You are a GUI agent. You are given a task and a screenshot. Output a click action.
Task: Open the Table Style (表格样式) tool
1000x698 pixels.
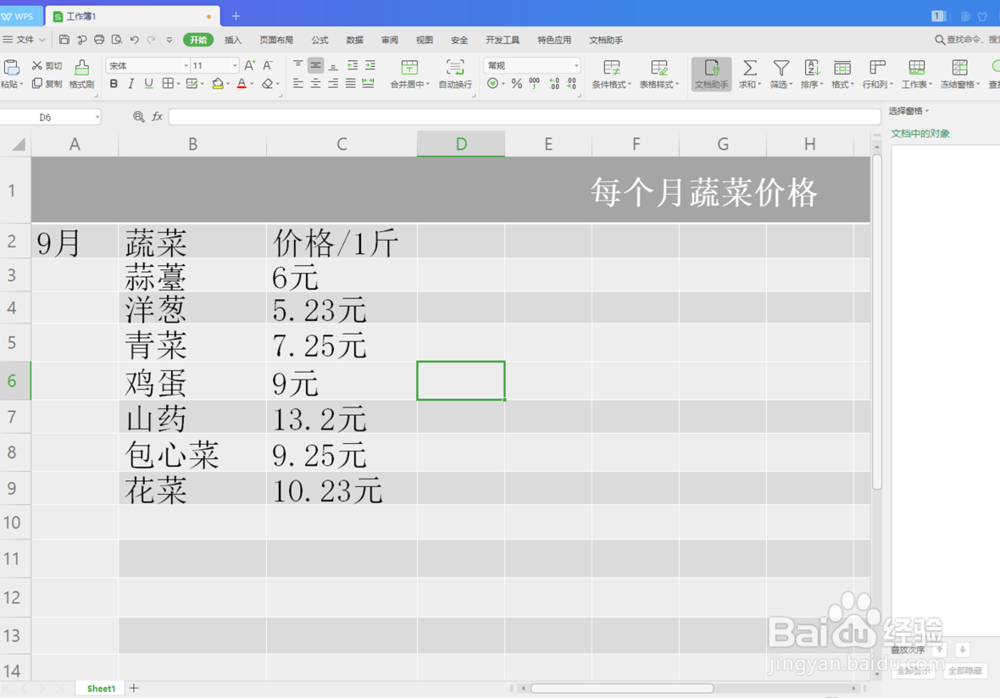coord(659,72)
